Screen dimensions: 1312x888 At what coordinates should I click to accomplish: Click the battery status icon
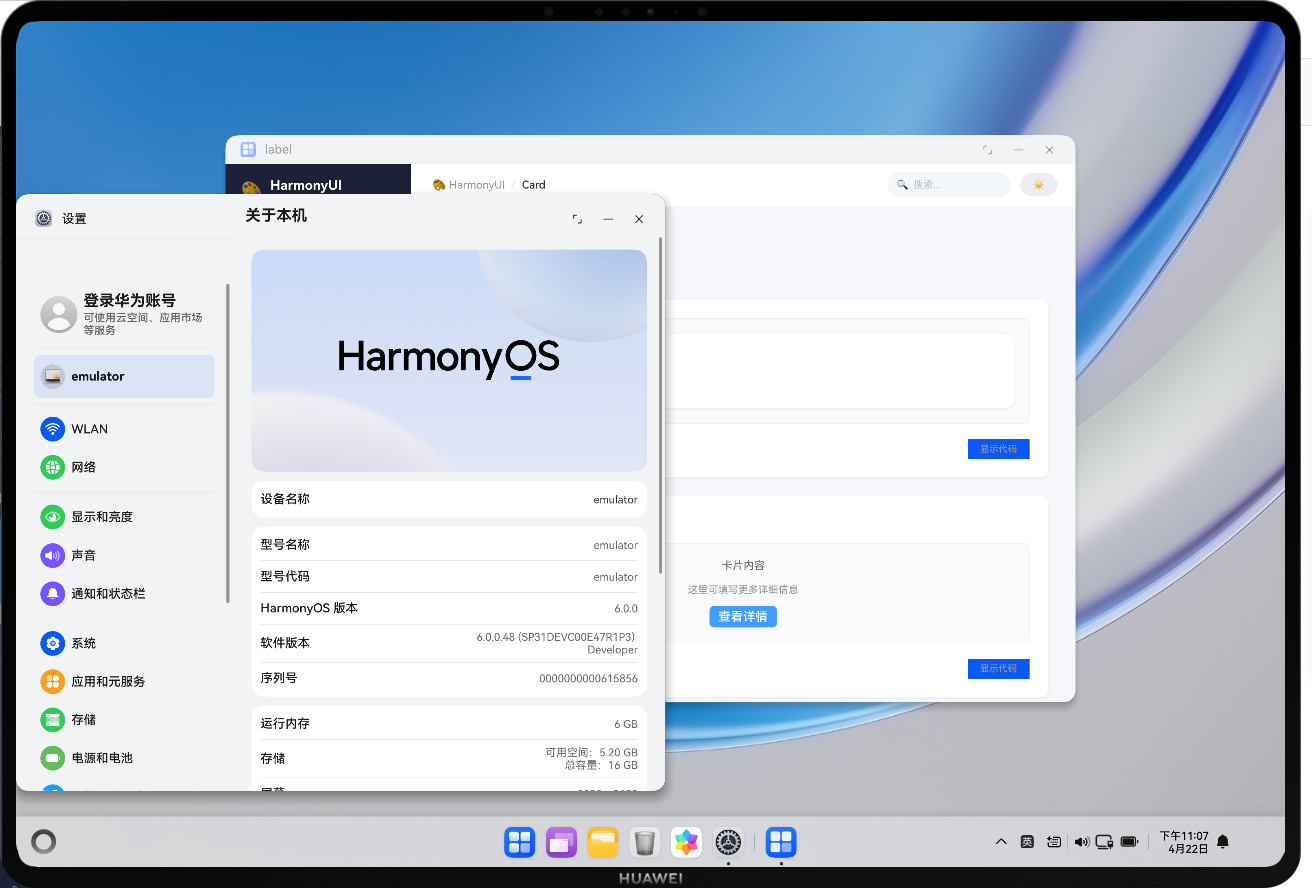click(1130, 842)
